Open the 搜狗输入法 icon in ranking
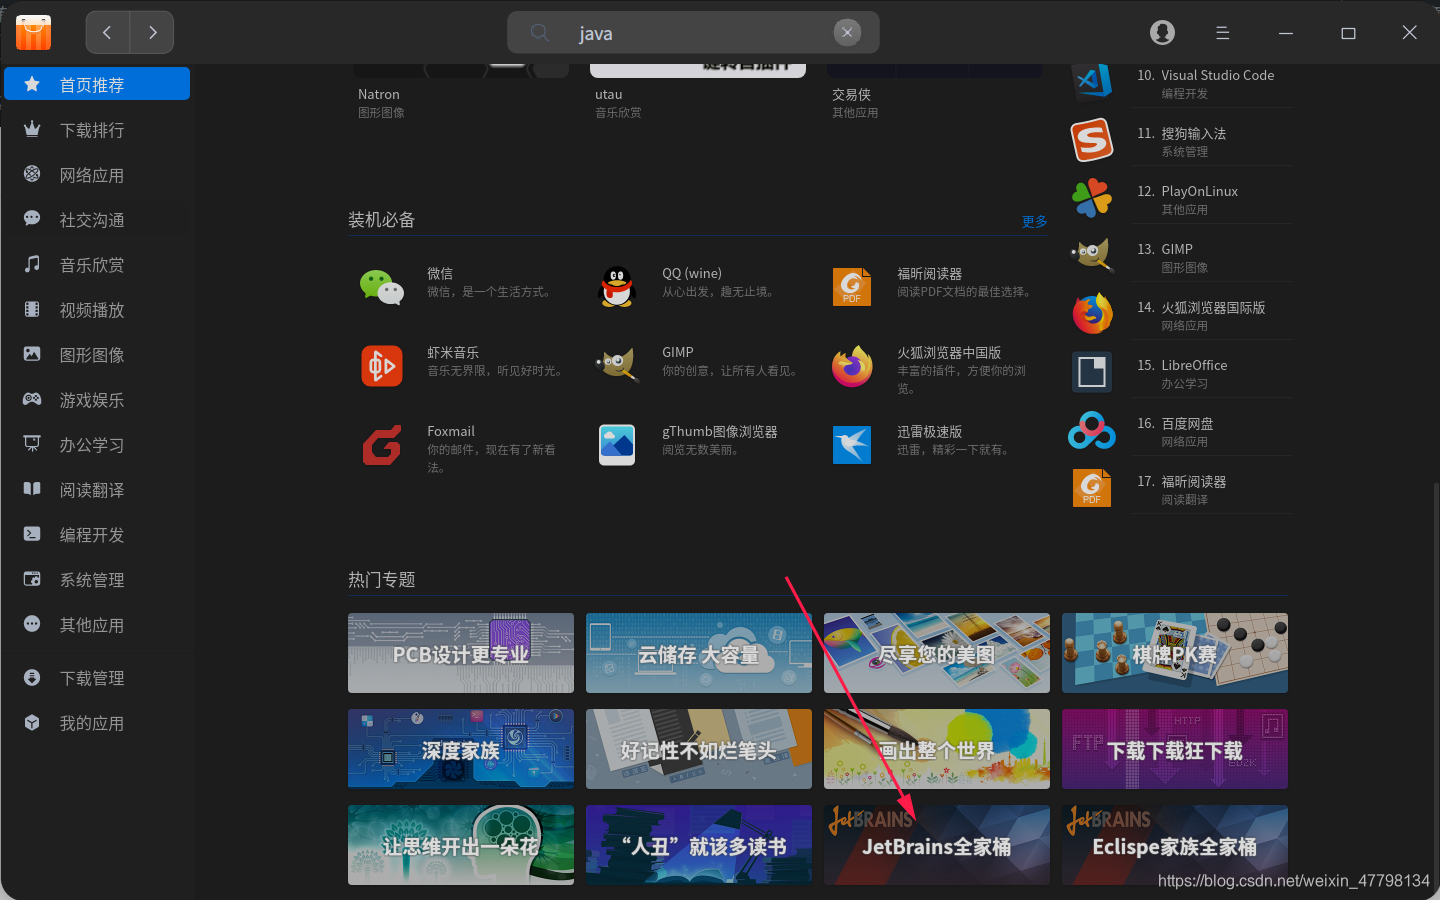The image size is (1440, 900). coord(1091,140)
